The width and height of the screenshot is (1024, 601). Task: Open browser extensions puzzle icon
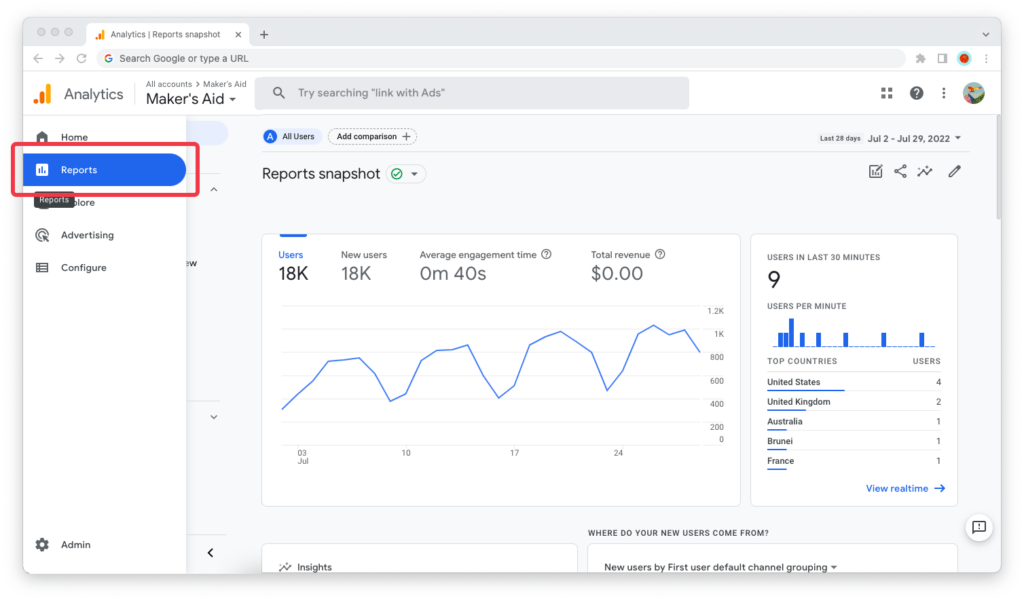click(x=921, y=58)
